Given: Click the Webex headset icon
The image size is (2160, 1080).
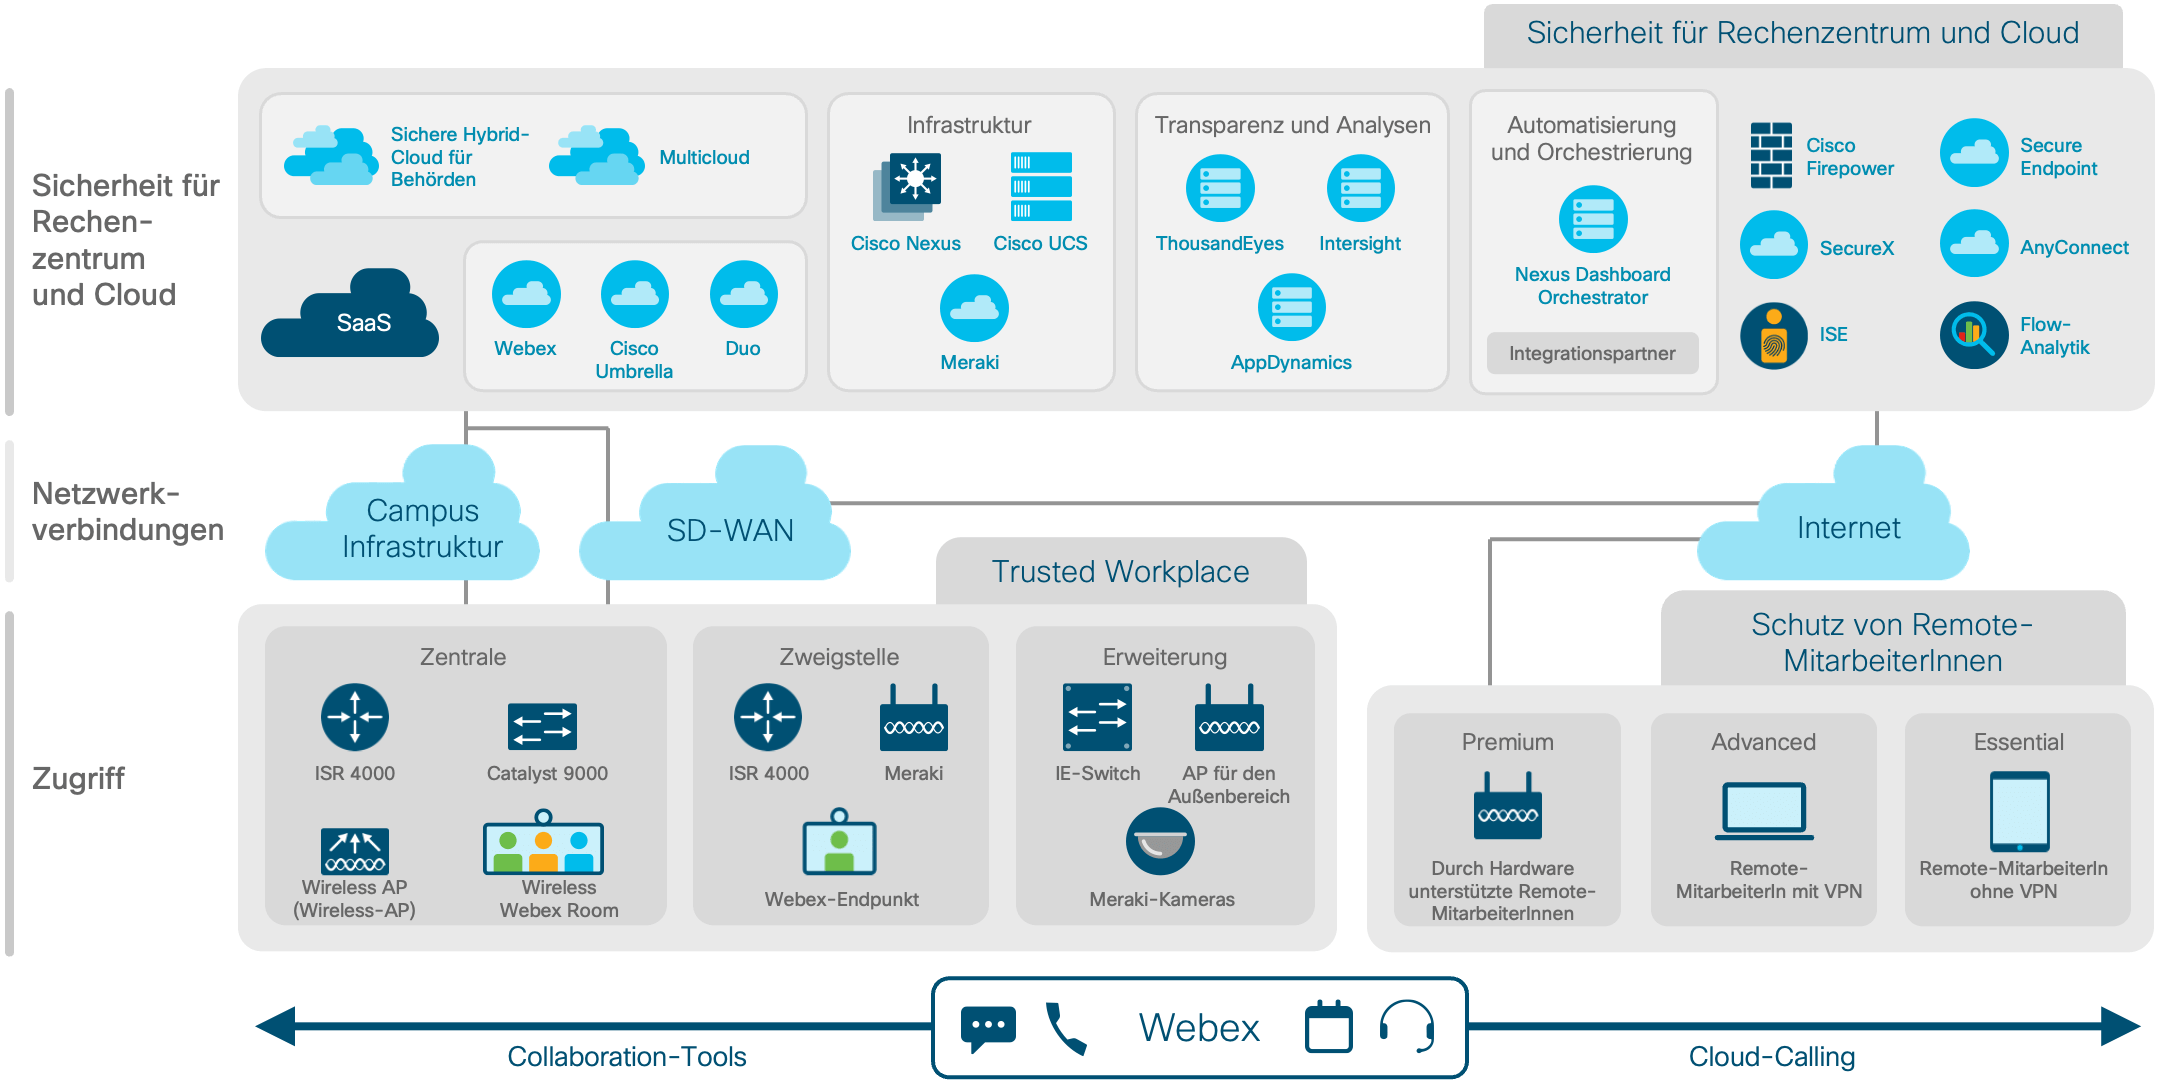Looking at the screenshot, I should (1407, 1026).
